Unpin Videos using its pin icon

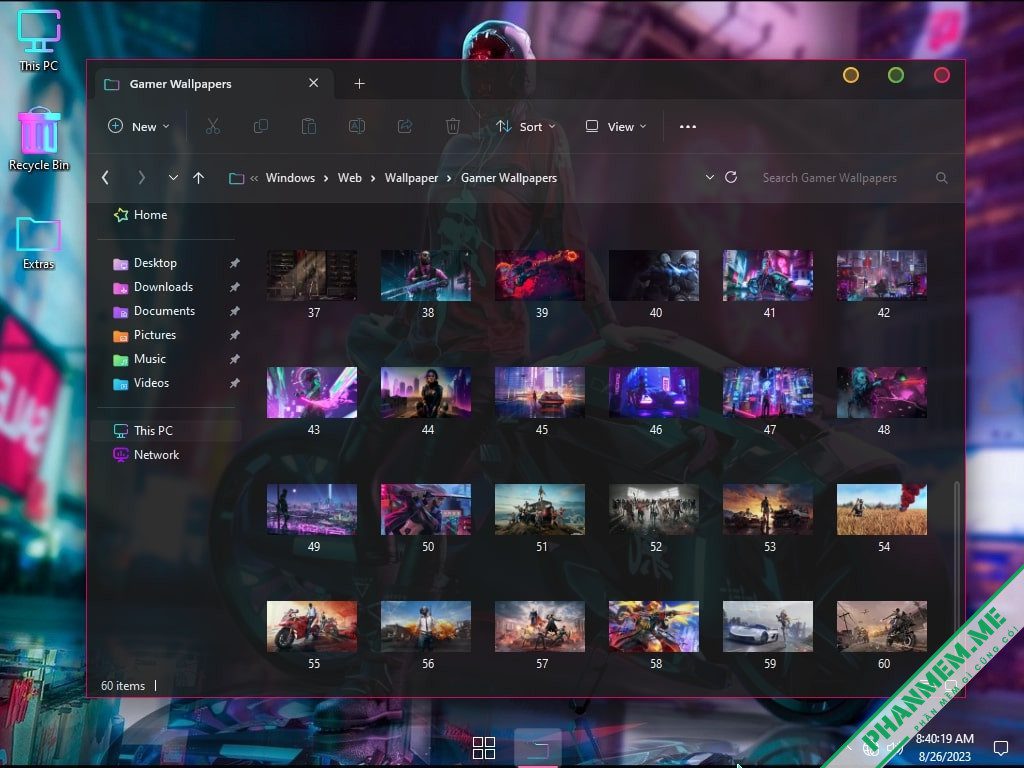click(234, 383)
